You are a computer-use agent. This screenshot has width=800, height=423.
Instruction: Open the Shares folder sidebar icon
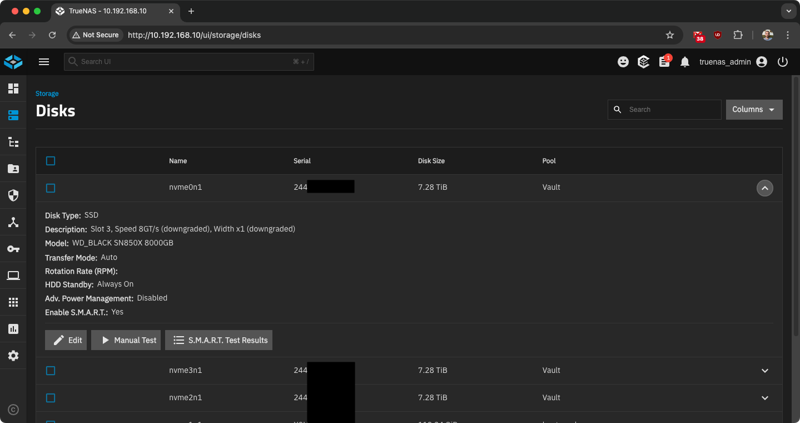coord(13,168)
